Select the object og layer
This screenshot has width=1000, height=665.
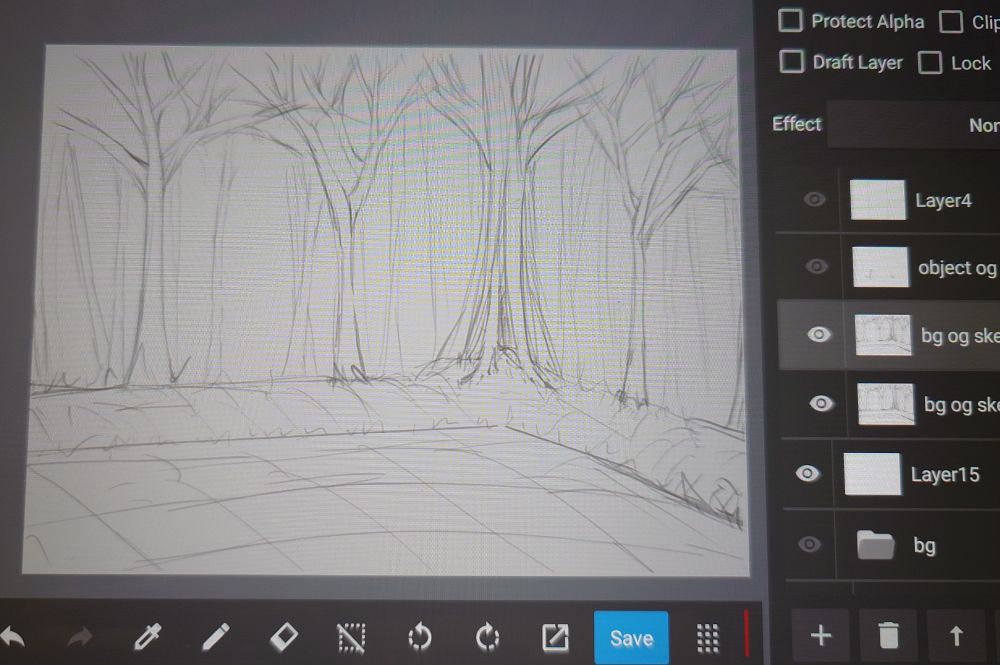click(957, 267)
